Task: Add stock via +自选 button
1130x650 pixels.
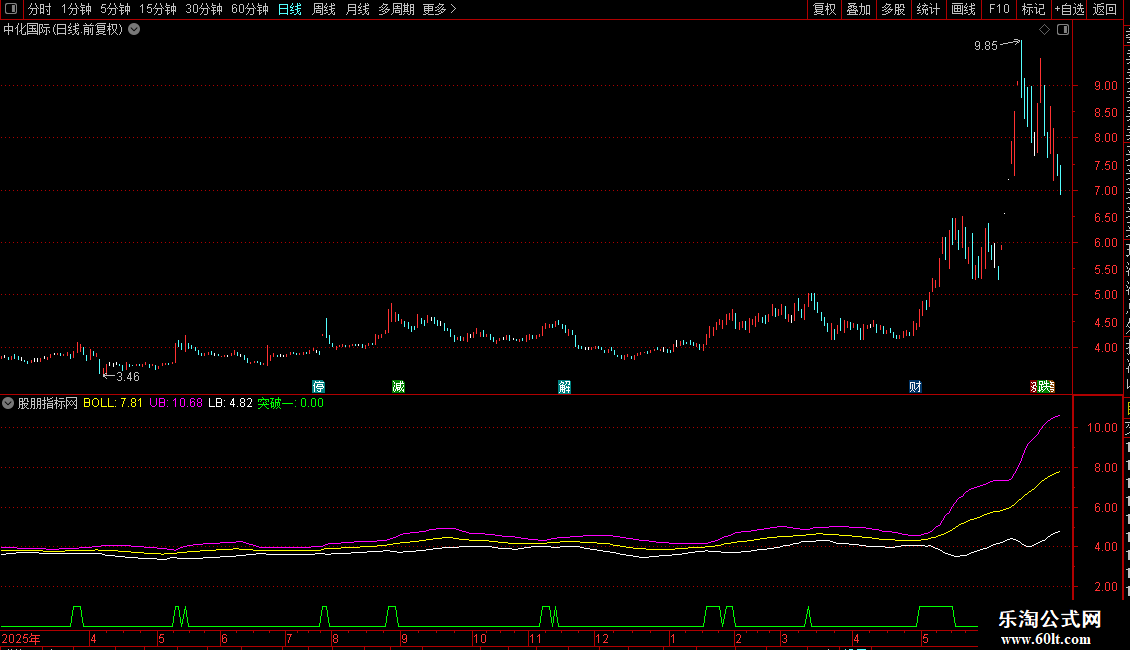Action: pos(1069,9)
